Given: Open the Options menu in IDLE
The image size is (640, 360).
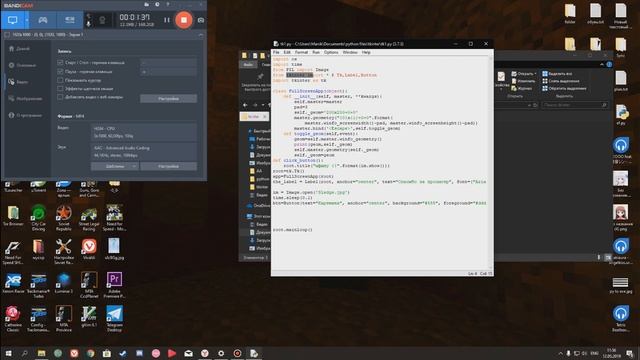Looking at the screenshot, I should (331, 52).
